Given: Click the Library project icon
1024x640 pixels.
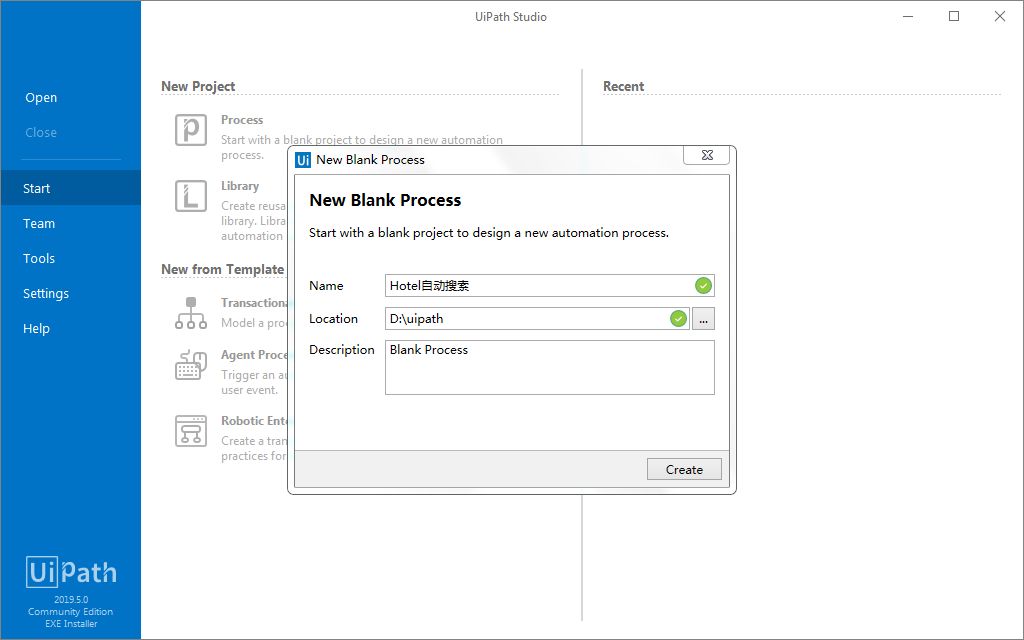Looking at the screenshot, I should [191, 196].
